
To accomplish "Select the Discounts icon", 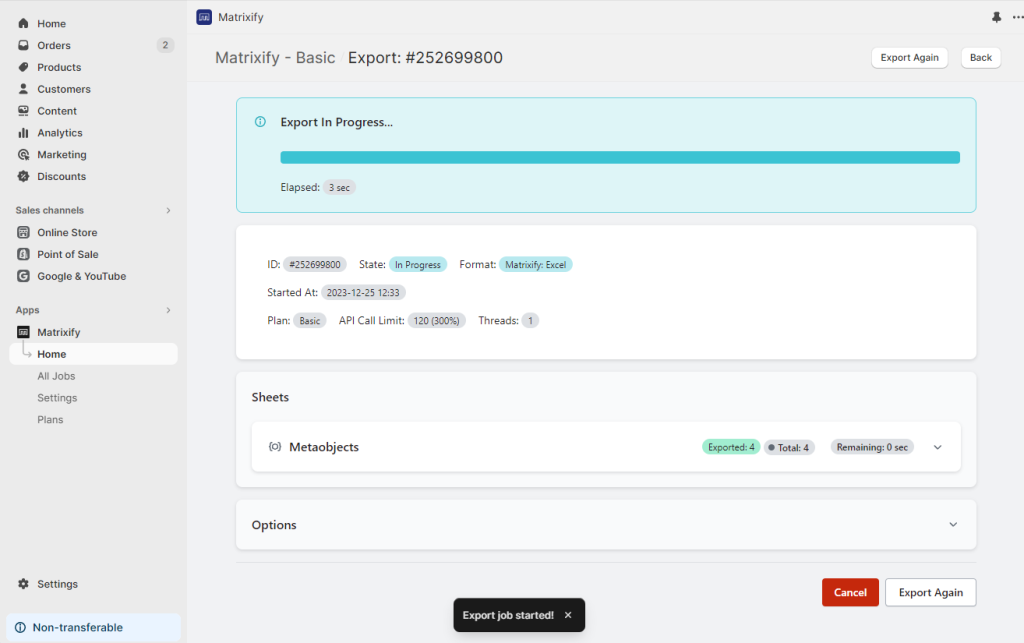I will point(22,176).
